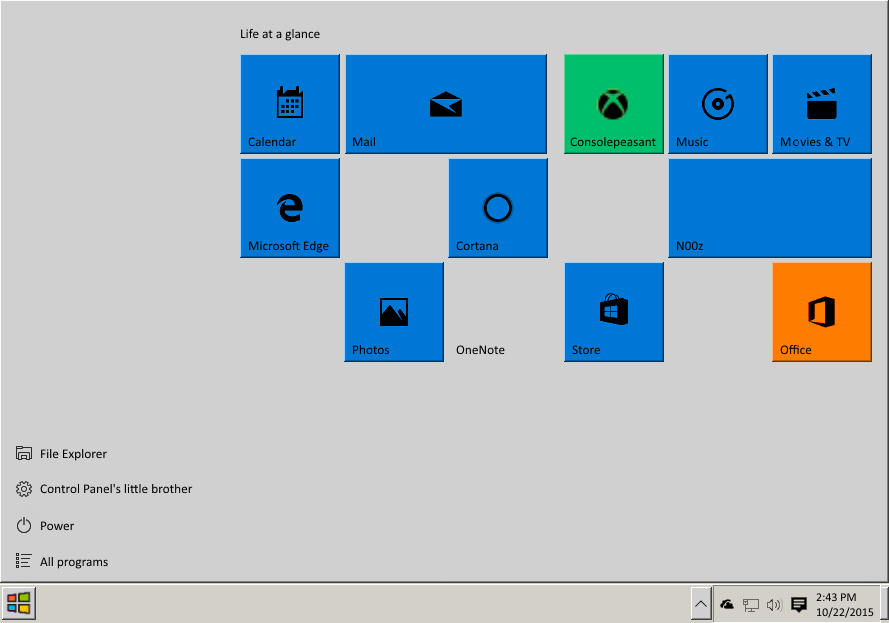Image resolution: width=889 pixels, height=623 pixels.
Task: Open the Photos tile
Action: tap(394, 312)
